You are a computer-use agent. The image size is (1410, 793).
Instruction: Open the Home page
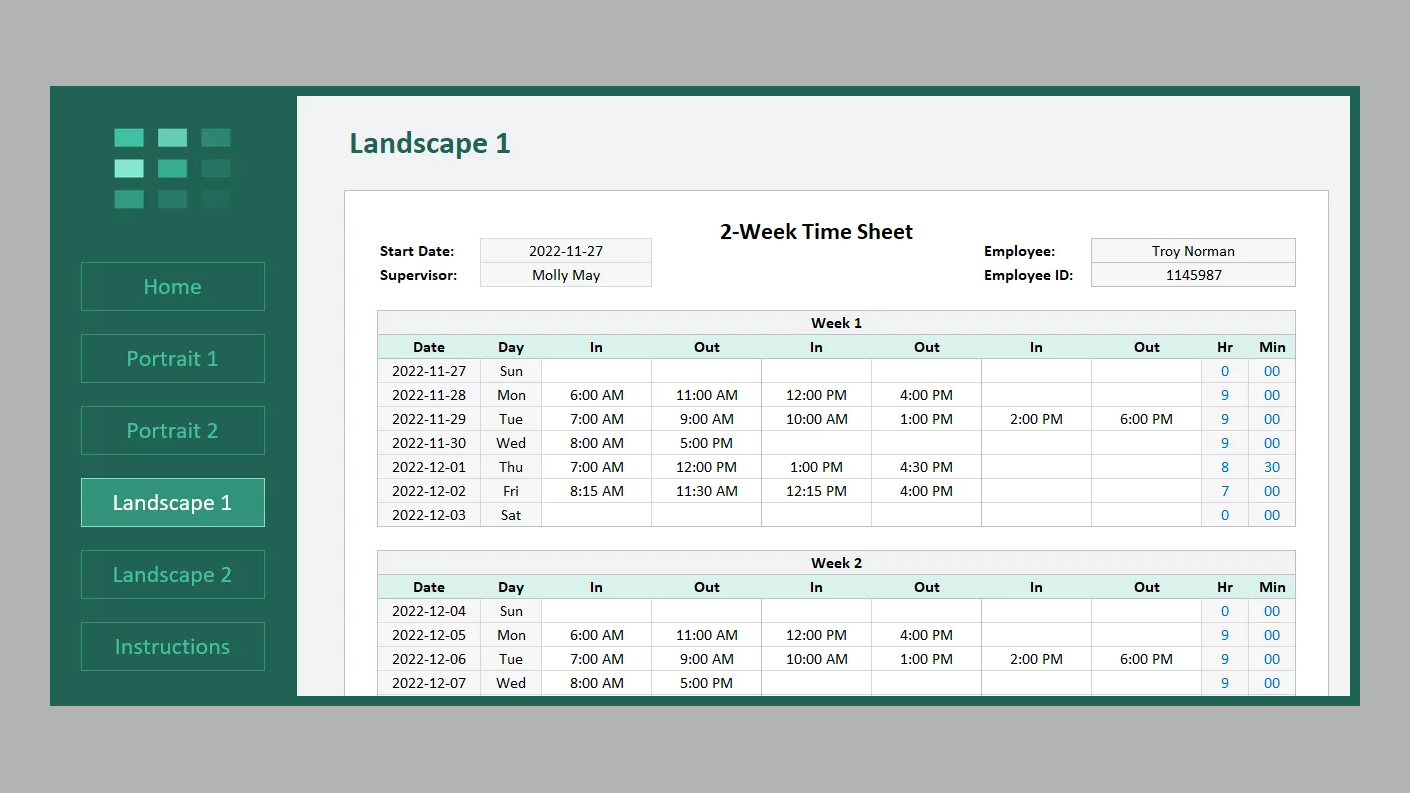coord(172,287)
